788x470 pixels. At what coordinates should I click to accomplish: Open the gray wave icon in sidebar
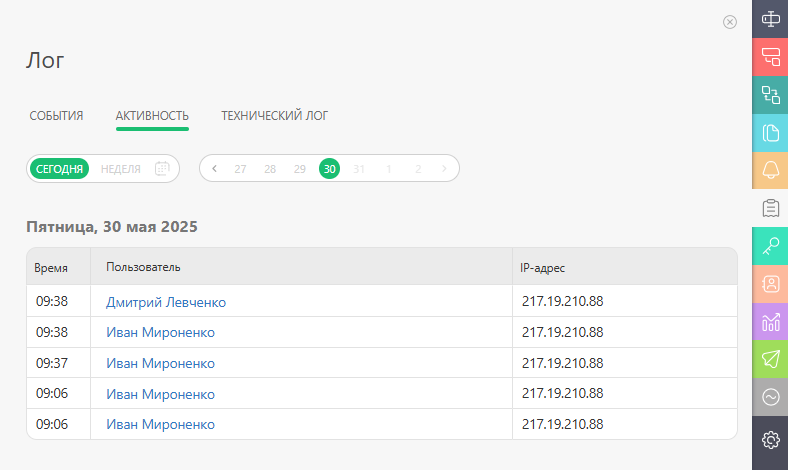tap(770, 397)
